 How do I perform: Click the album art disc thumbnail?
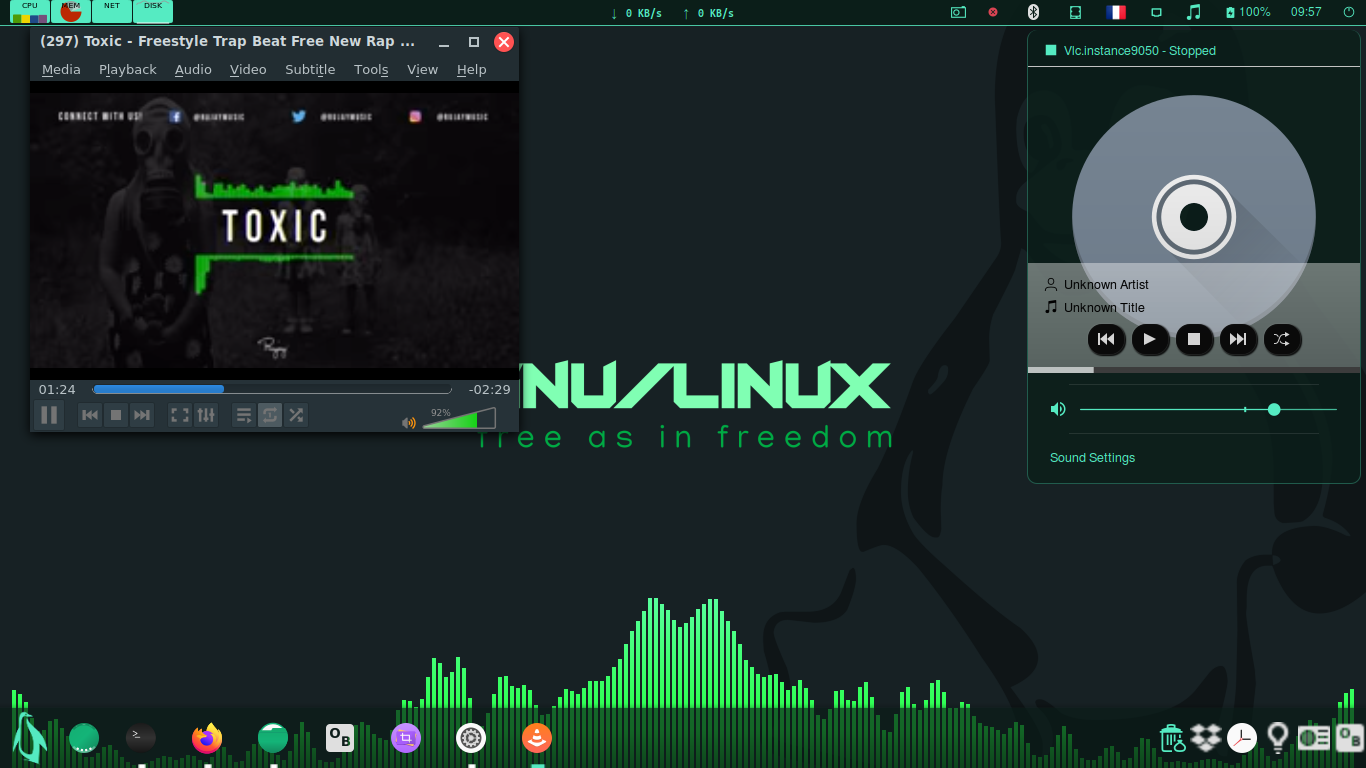click(1194, 217)
